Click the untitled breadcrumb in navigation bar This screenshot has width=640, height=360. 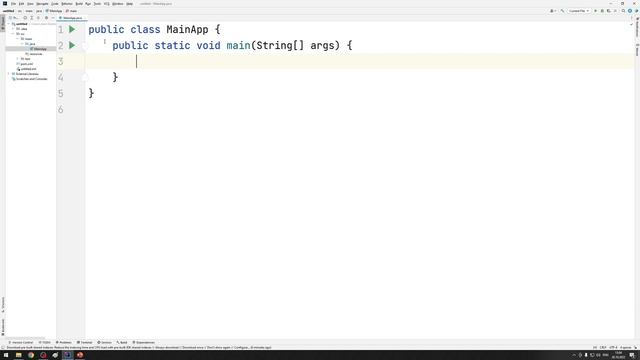click(9, 11)
